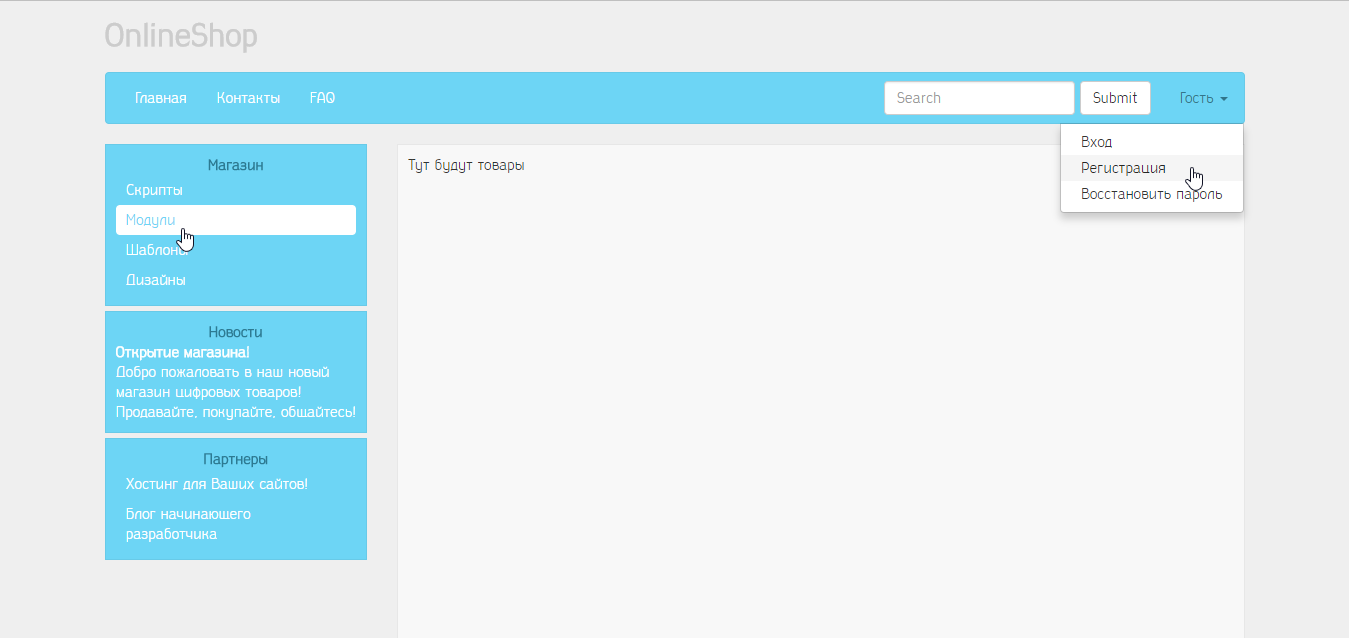Open the Скрипты shop category
The height and width of the screenshot is (638, 1349).
coord(154,190)
